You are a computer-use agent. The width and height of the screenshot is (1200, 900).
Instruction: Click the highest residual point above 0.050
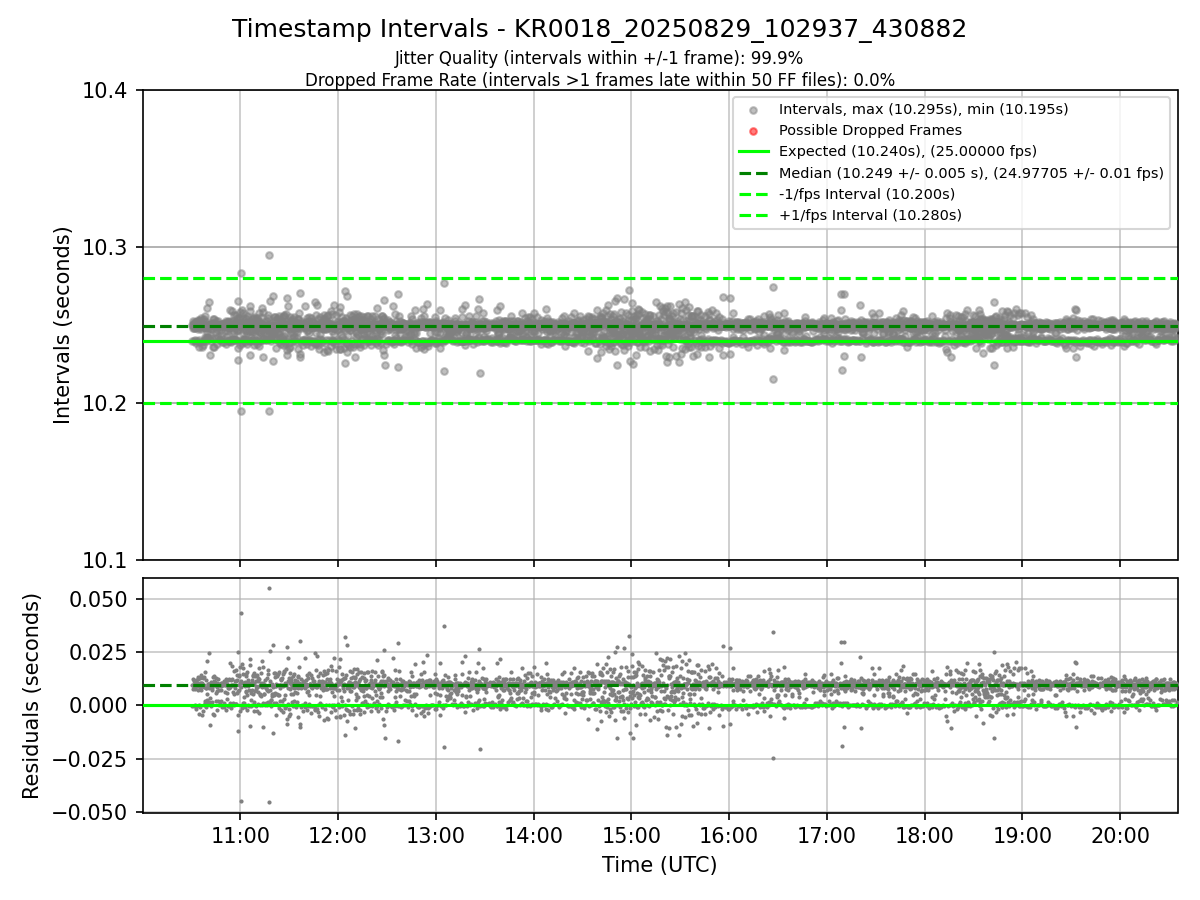pos(269,588)
